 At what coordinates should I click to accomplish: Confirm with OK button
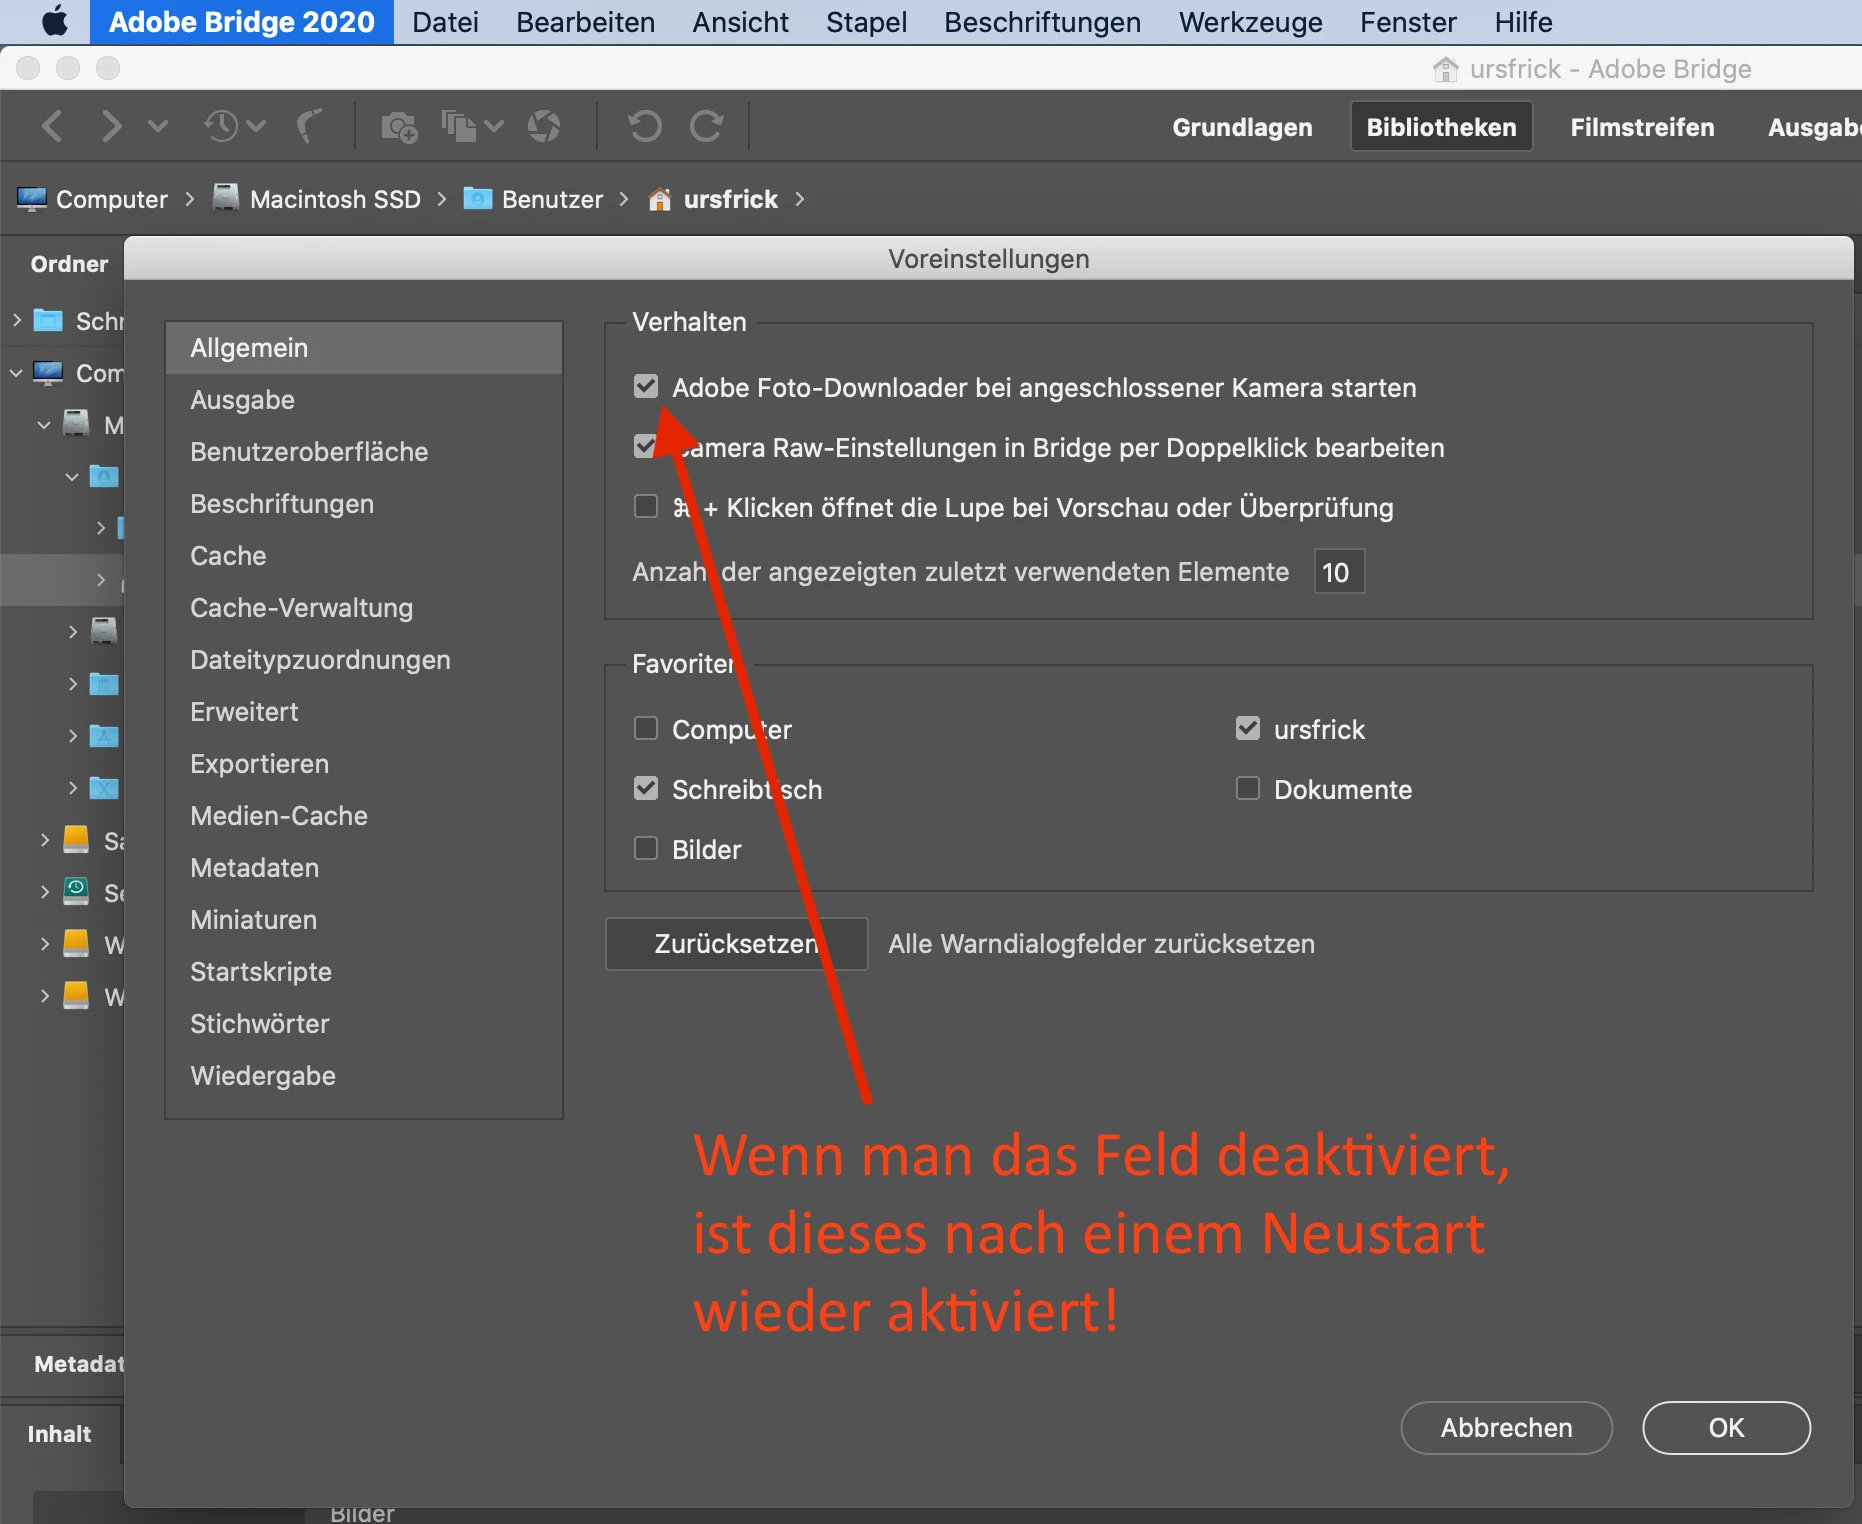pyautogui.click(x=1726, y=1428)
